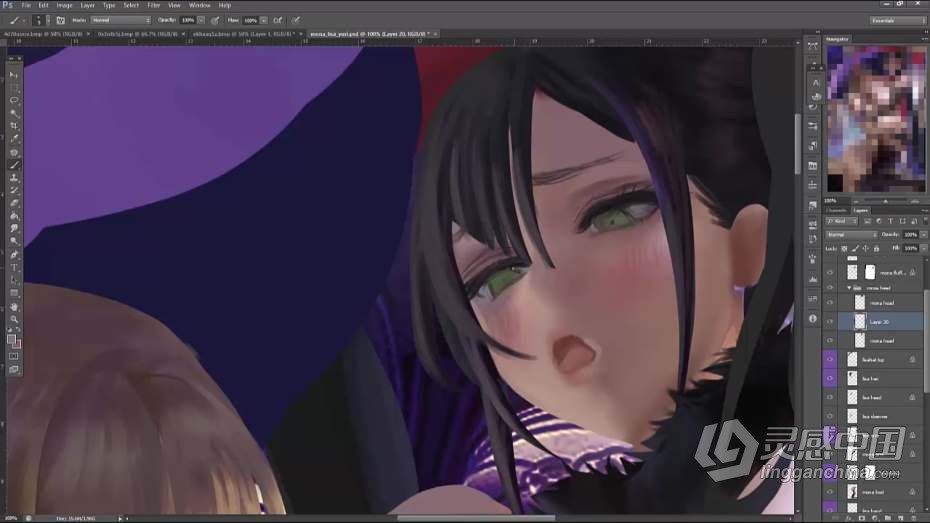Select the Horizontal Type tool
The image size is (930, 523).
pyautogui.click(x=14, y=268)
